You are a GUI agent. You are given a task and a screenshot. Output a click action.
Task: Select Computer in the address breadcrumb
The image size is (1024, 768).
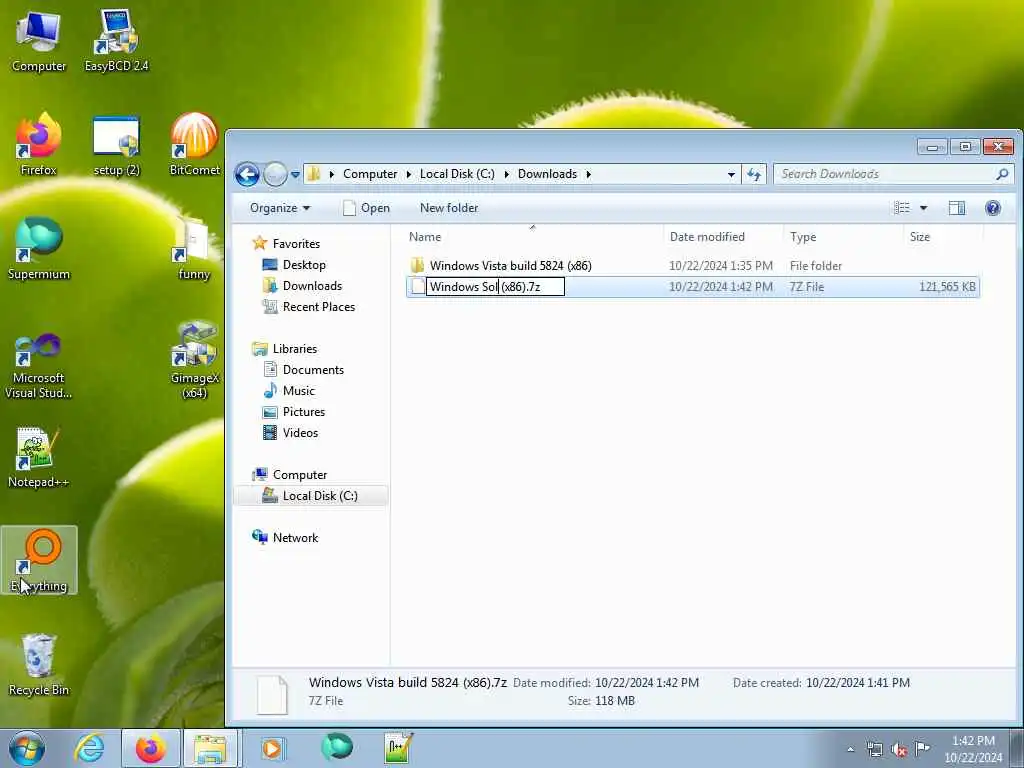point(370,174)
